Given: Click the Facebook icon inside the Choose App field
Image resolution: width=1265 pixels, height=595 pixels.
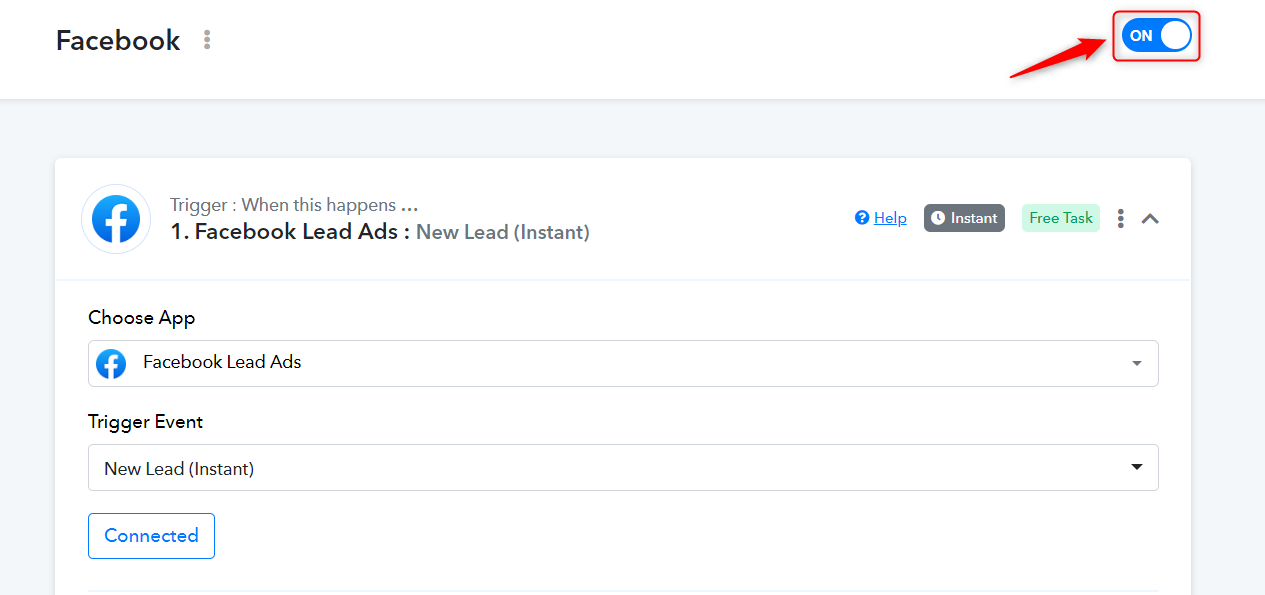Looking at the screenshot, I should (111, 363).
